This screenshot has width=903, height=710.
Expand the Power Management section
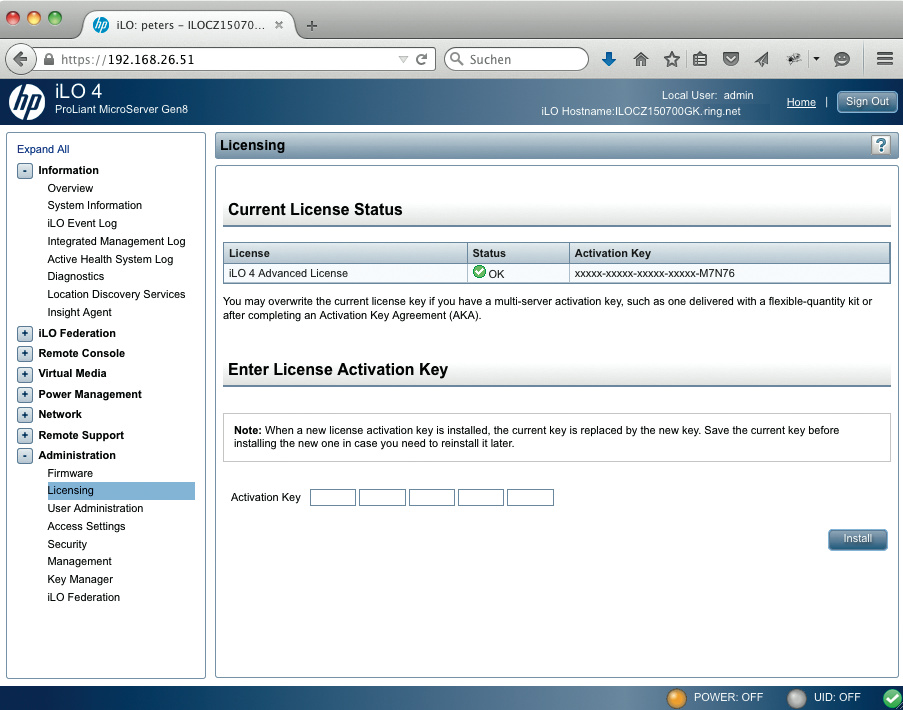coord(25,394)
